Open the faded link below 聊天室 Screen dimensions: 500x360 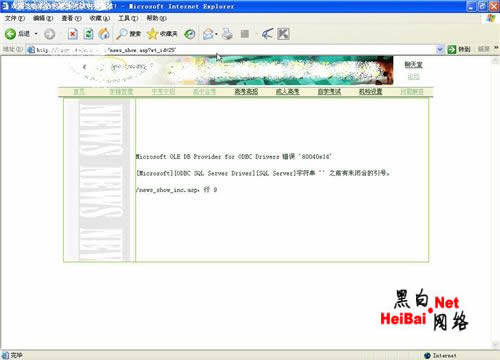[x=413, y=77]
